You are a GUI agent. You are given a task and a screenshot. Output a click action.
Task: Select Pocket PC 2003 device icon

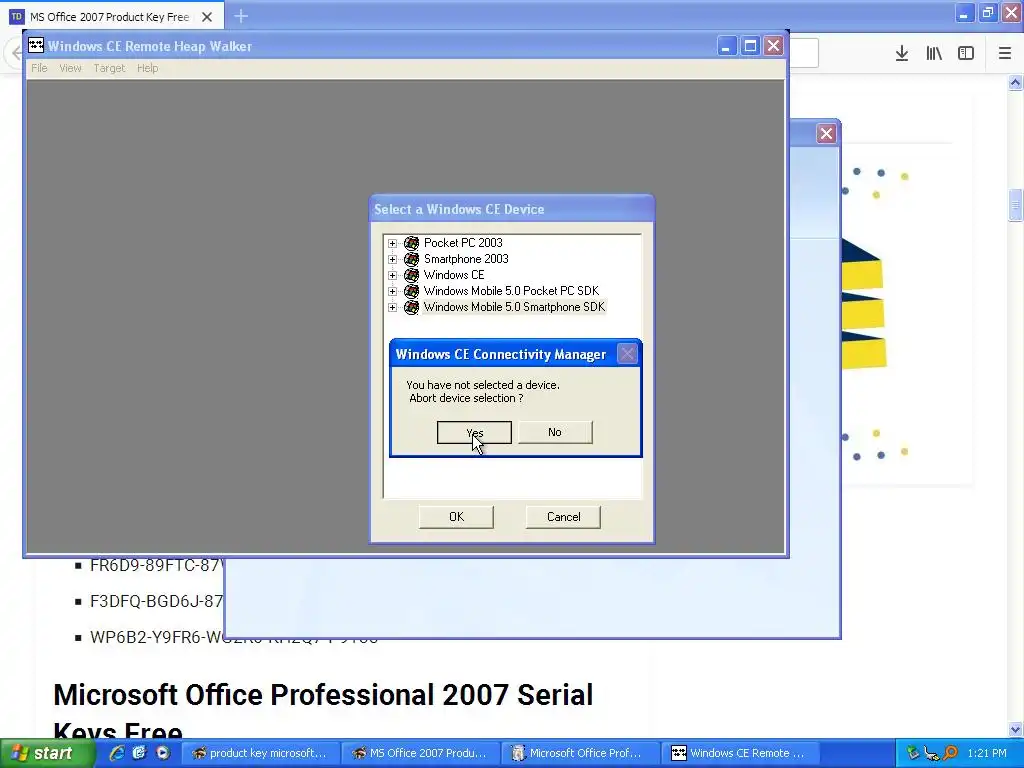[x=411, y=243]
